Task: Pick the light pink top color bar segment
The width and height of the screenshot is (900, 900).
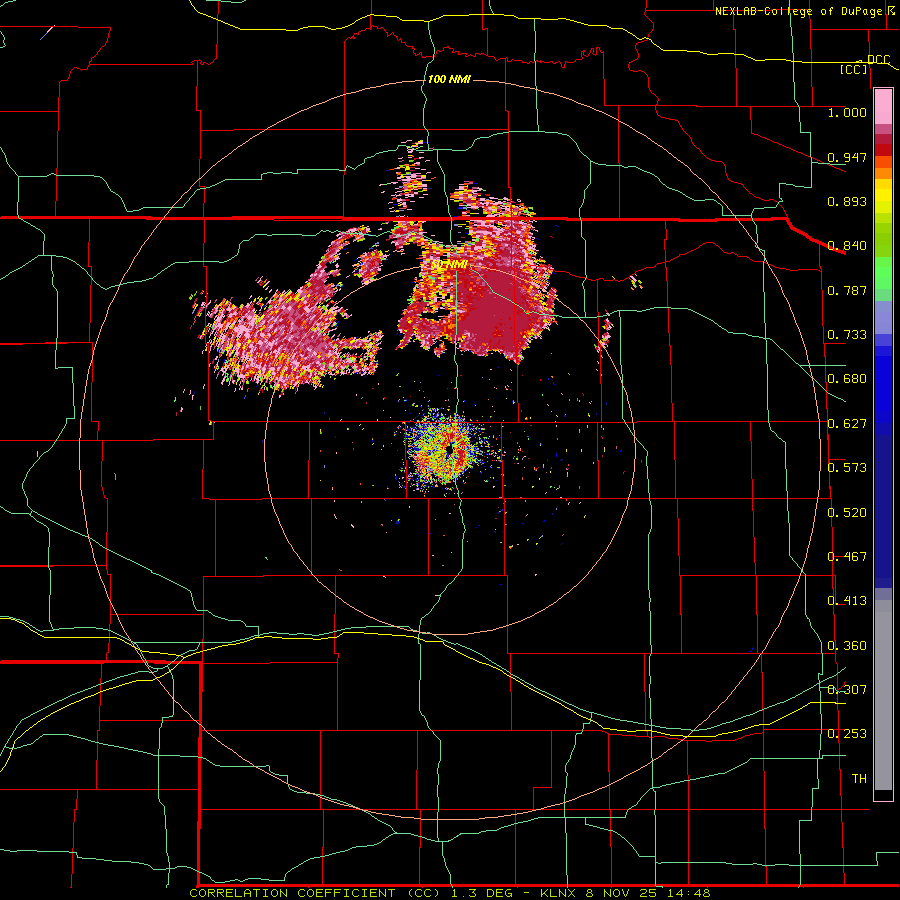Action: tap(883, 106)
